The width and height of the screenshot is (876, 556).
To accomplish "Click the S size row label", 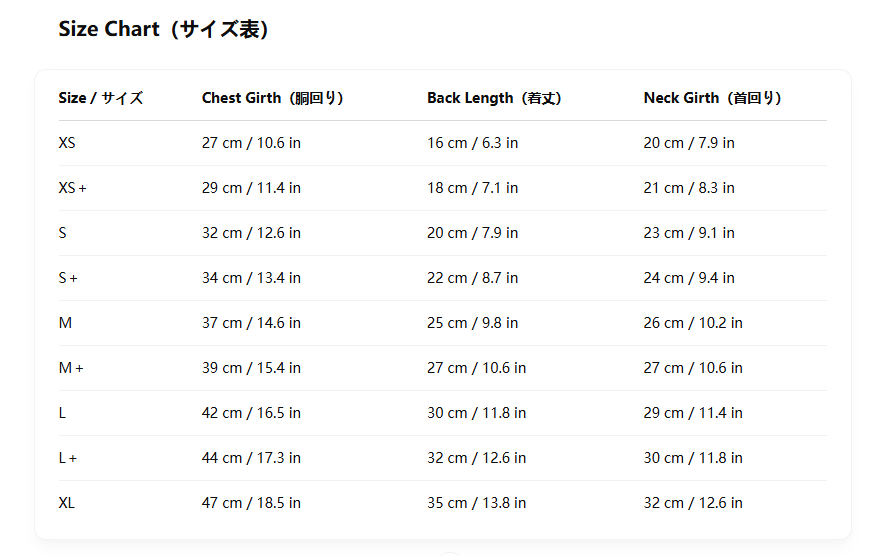I will (63, 233).
